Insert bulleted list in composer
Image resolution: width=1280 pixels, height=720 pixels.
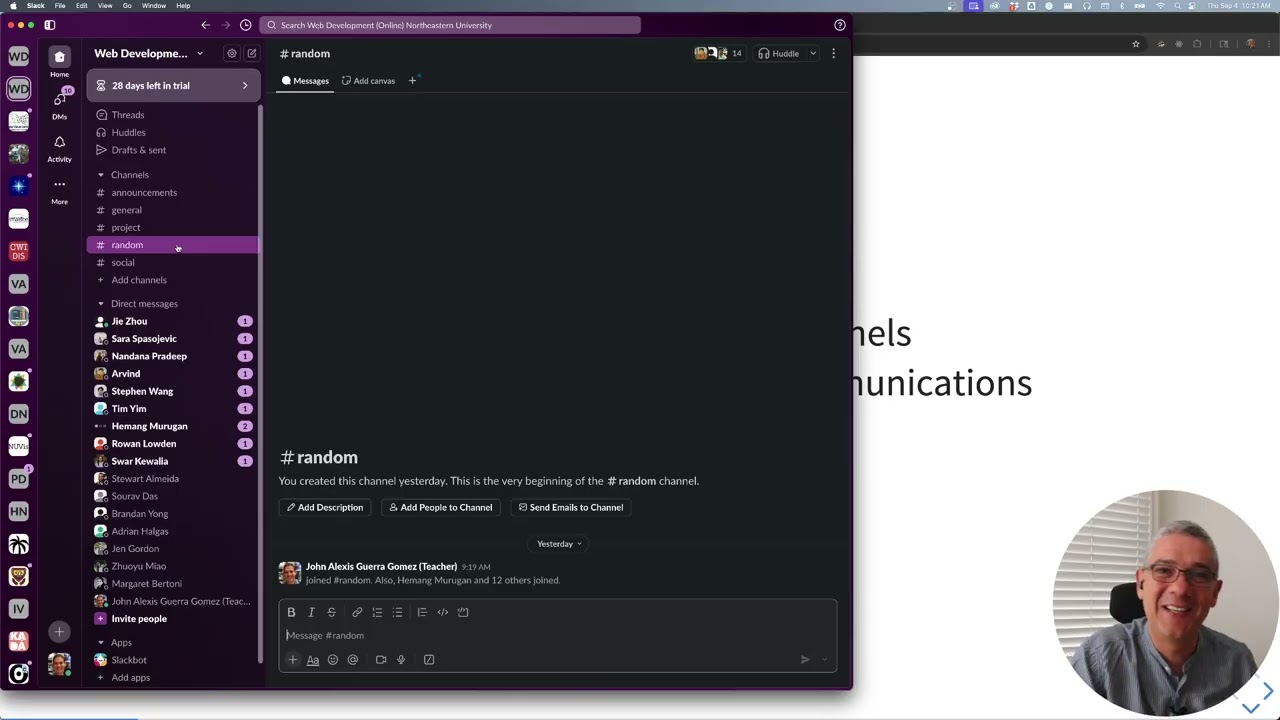[x=397, y=612]
